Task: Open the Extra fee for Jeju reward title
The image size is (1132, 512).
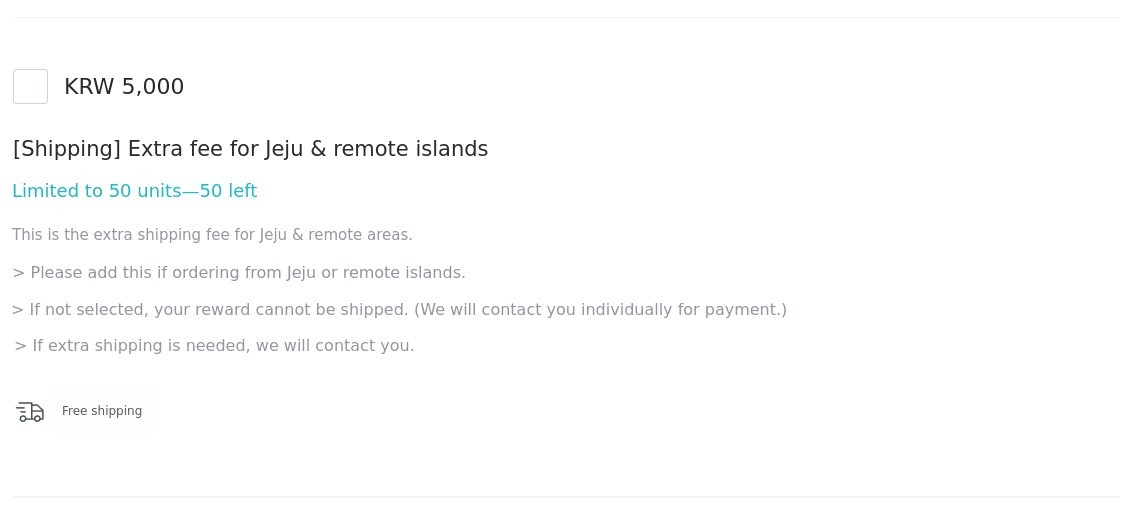Action: coord(250,149)
